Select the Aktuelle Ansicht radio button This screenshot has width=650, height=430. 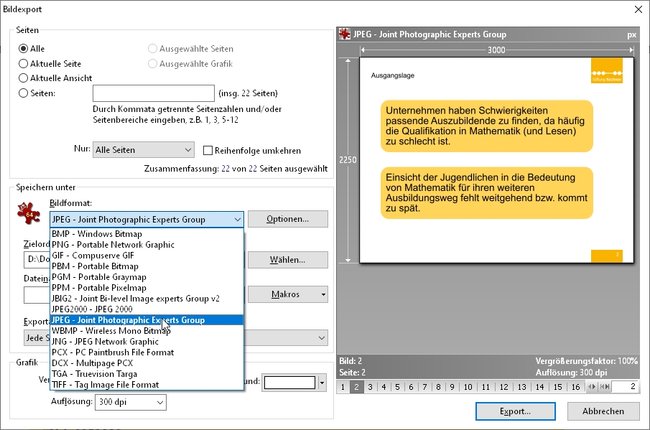click(x=23, y=78)
